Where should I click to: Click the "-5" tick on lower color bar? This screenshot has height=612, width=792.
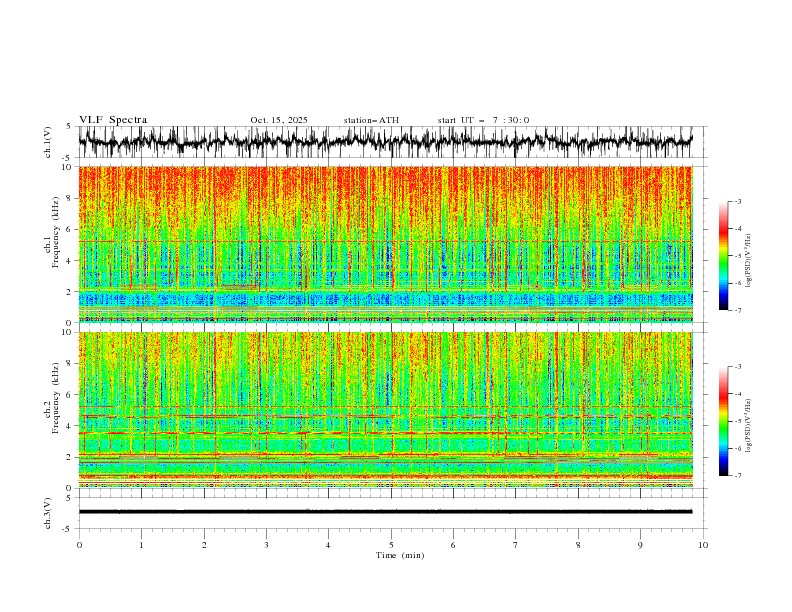(x=738, y=421)
